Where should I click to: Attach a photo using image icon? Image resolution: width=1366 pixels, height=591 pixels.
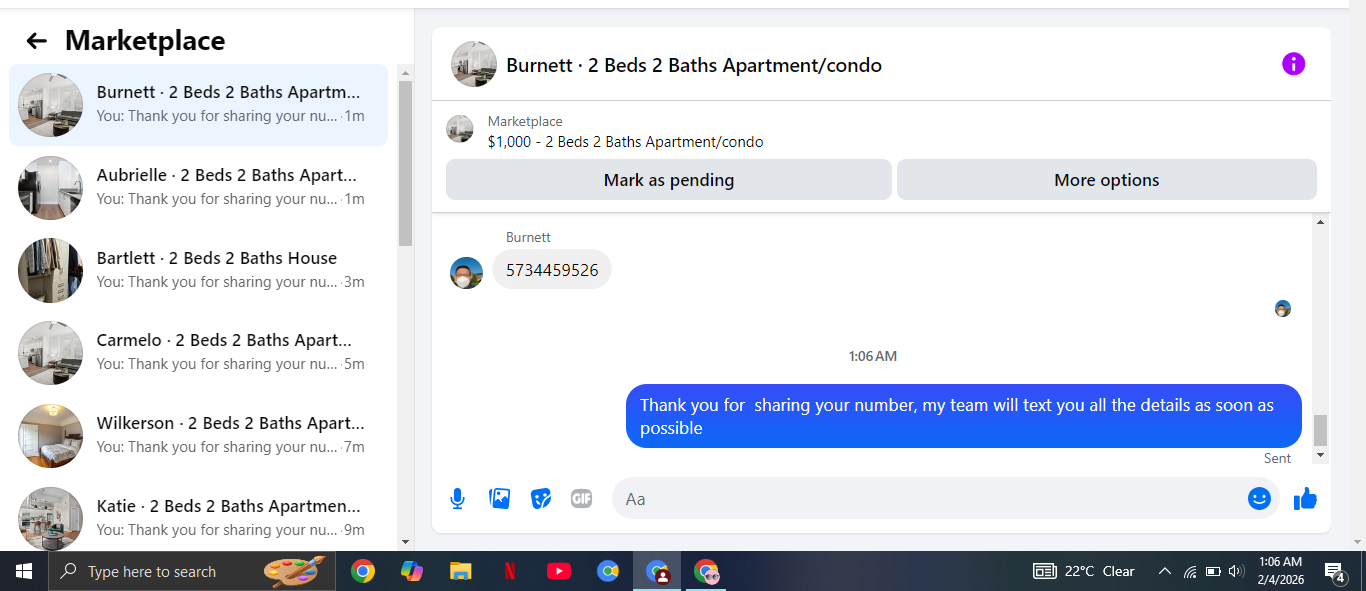pyautogui.click(x=499, y=498)
